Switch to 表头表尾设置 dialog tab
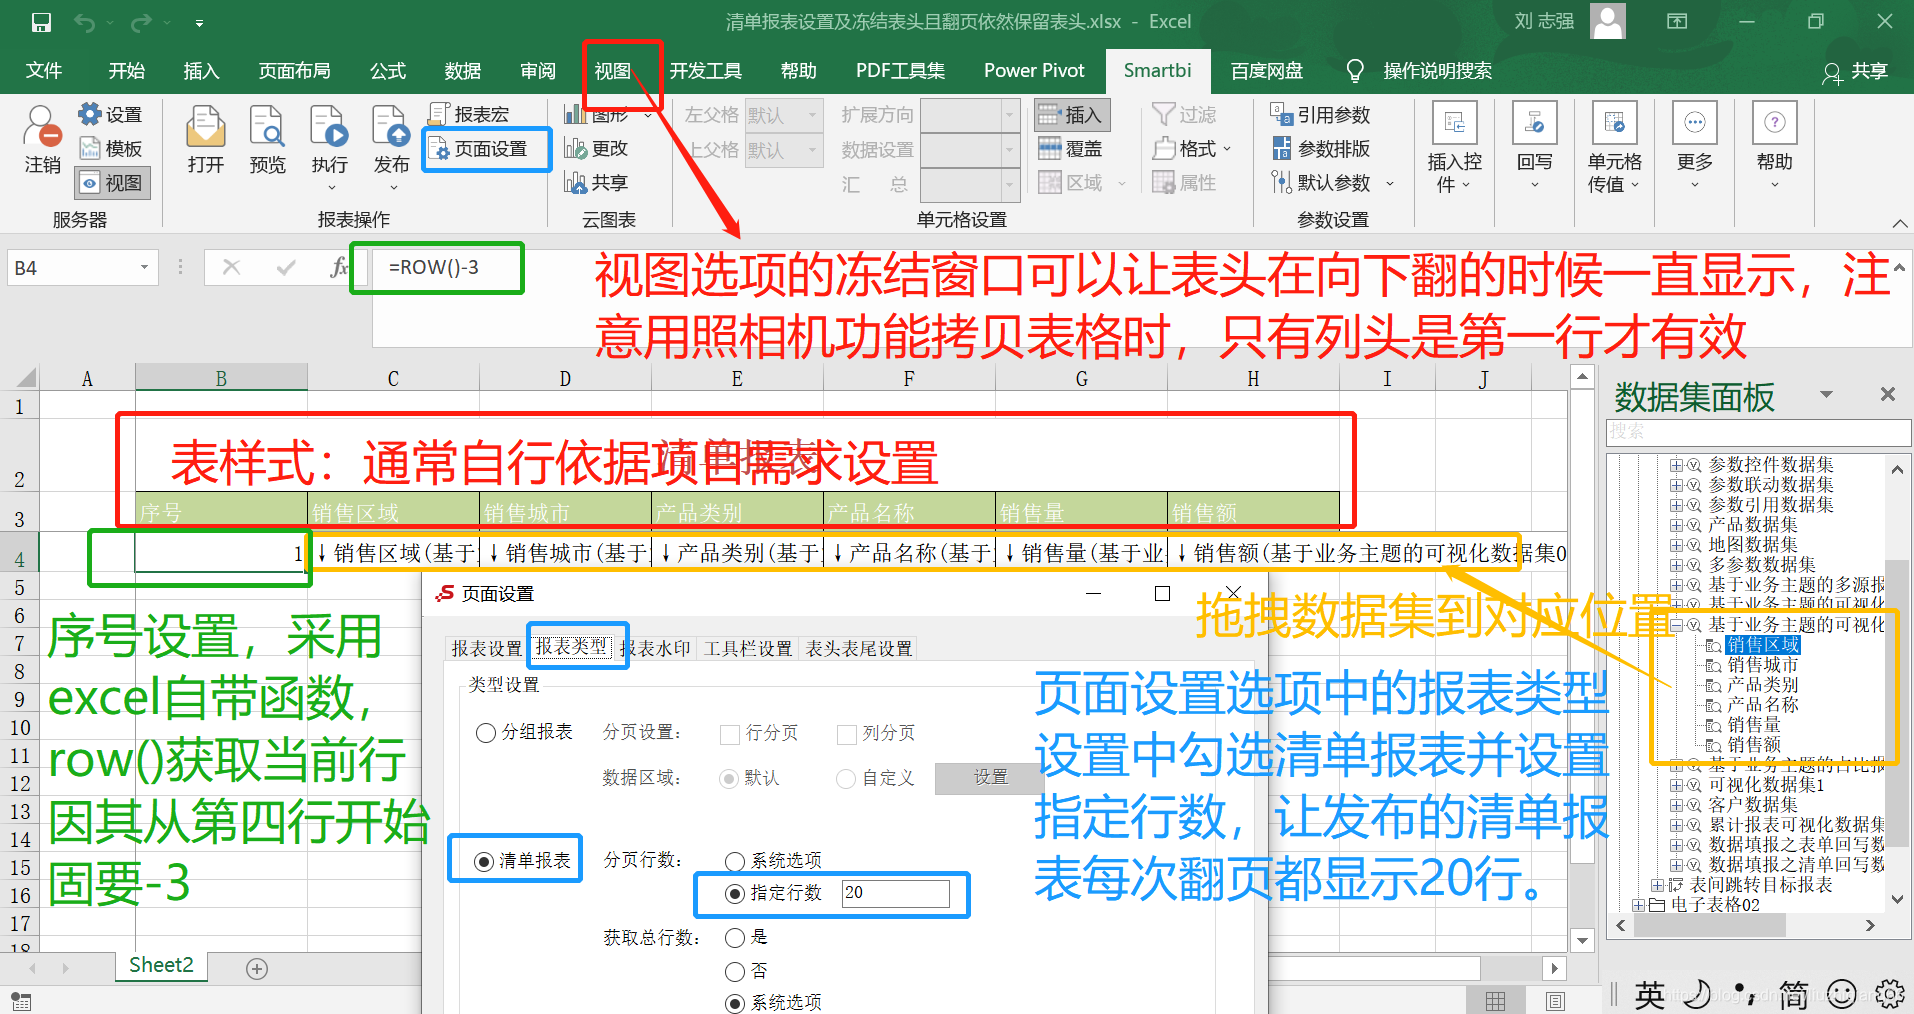 tap(859, 648)
